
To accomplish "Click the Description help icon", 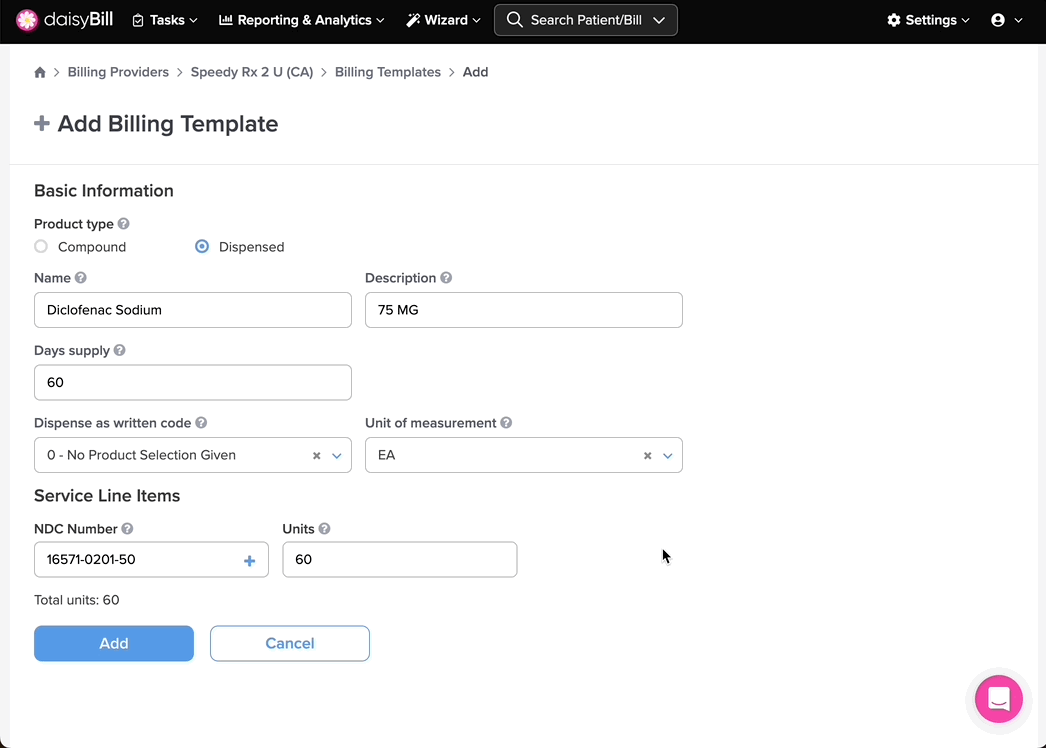I will [x=446, y=278].
